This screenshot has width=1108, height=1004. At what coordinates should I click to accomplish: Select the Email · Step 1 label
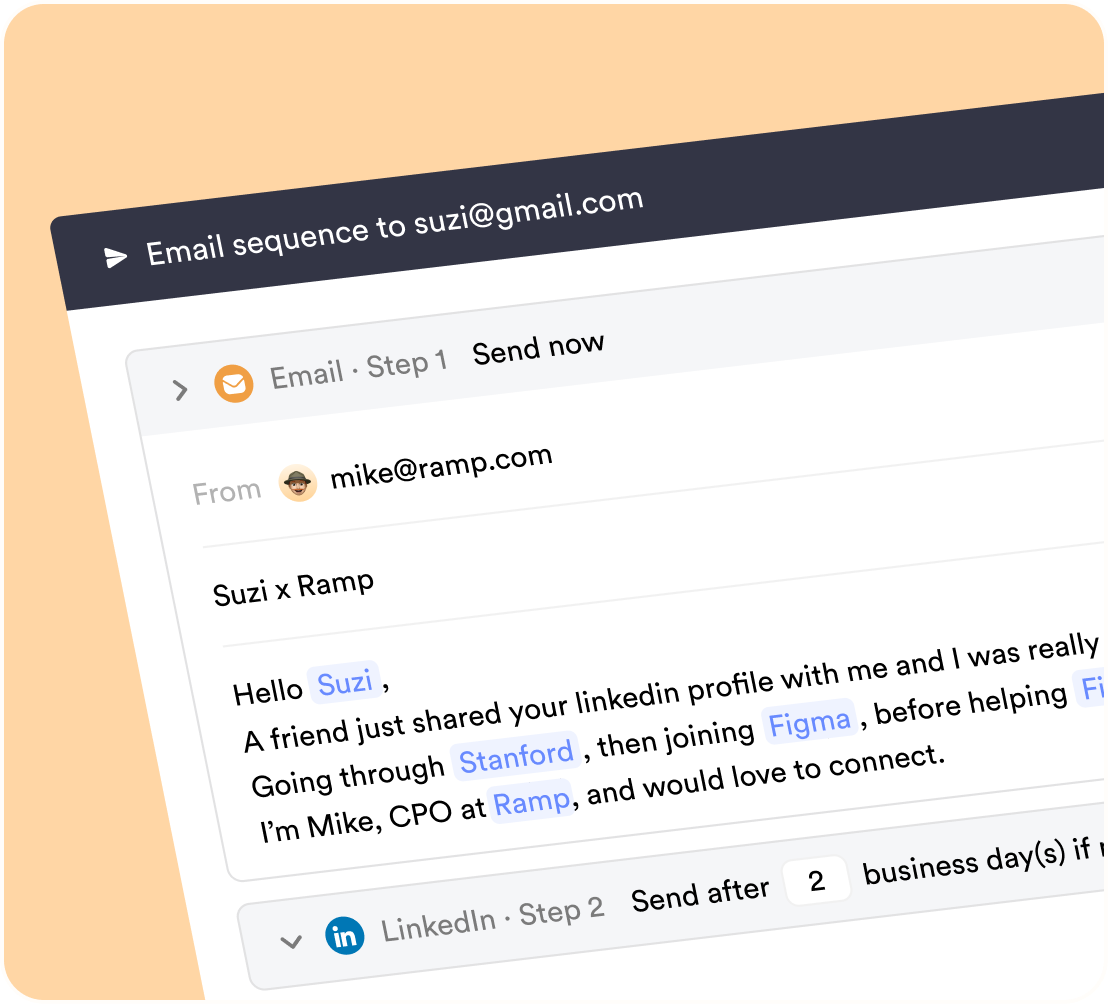pos(358,370)
